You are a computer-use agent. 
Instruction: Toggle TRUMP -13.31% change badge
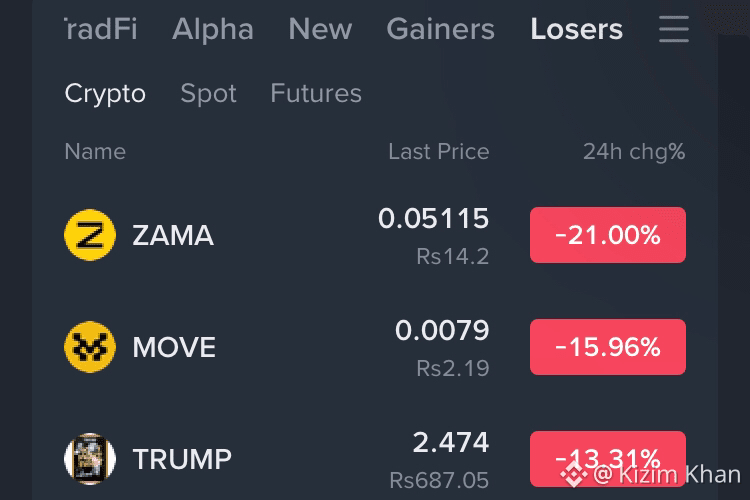click(x=607, y=459)
